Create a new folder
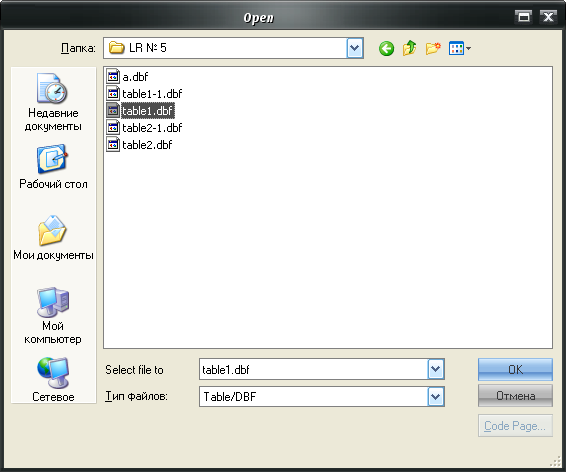Viewport: 566px width, 472px height. [433, 48]
